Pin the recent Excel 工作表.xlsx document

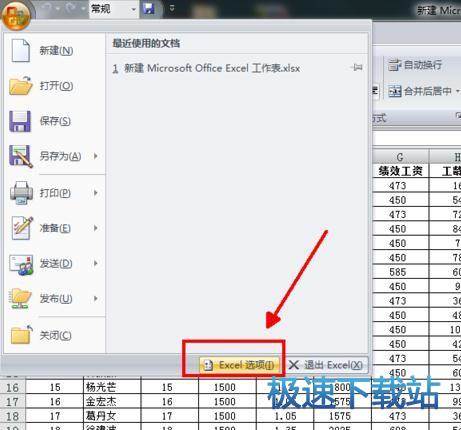(x=357, y=68)
